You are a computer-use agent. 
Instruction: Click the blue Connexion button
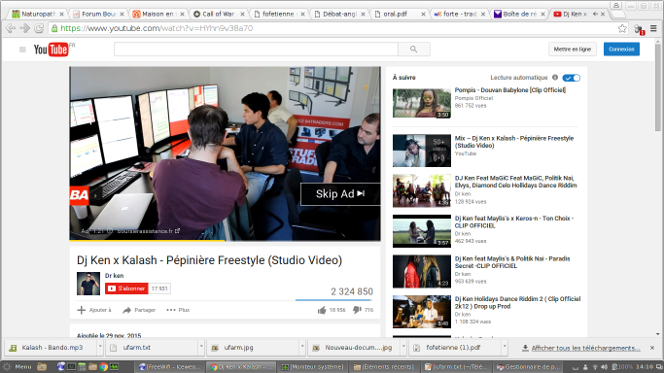(x=622, y=49)
